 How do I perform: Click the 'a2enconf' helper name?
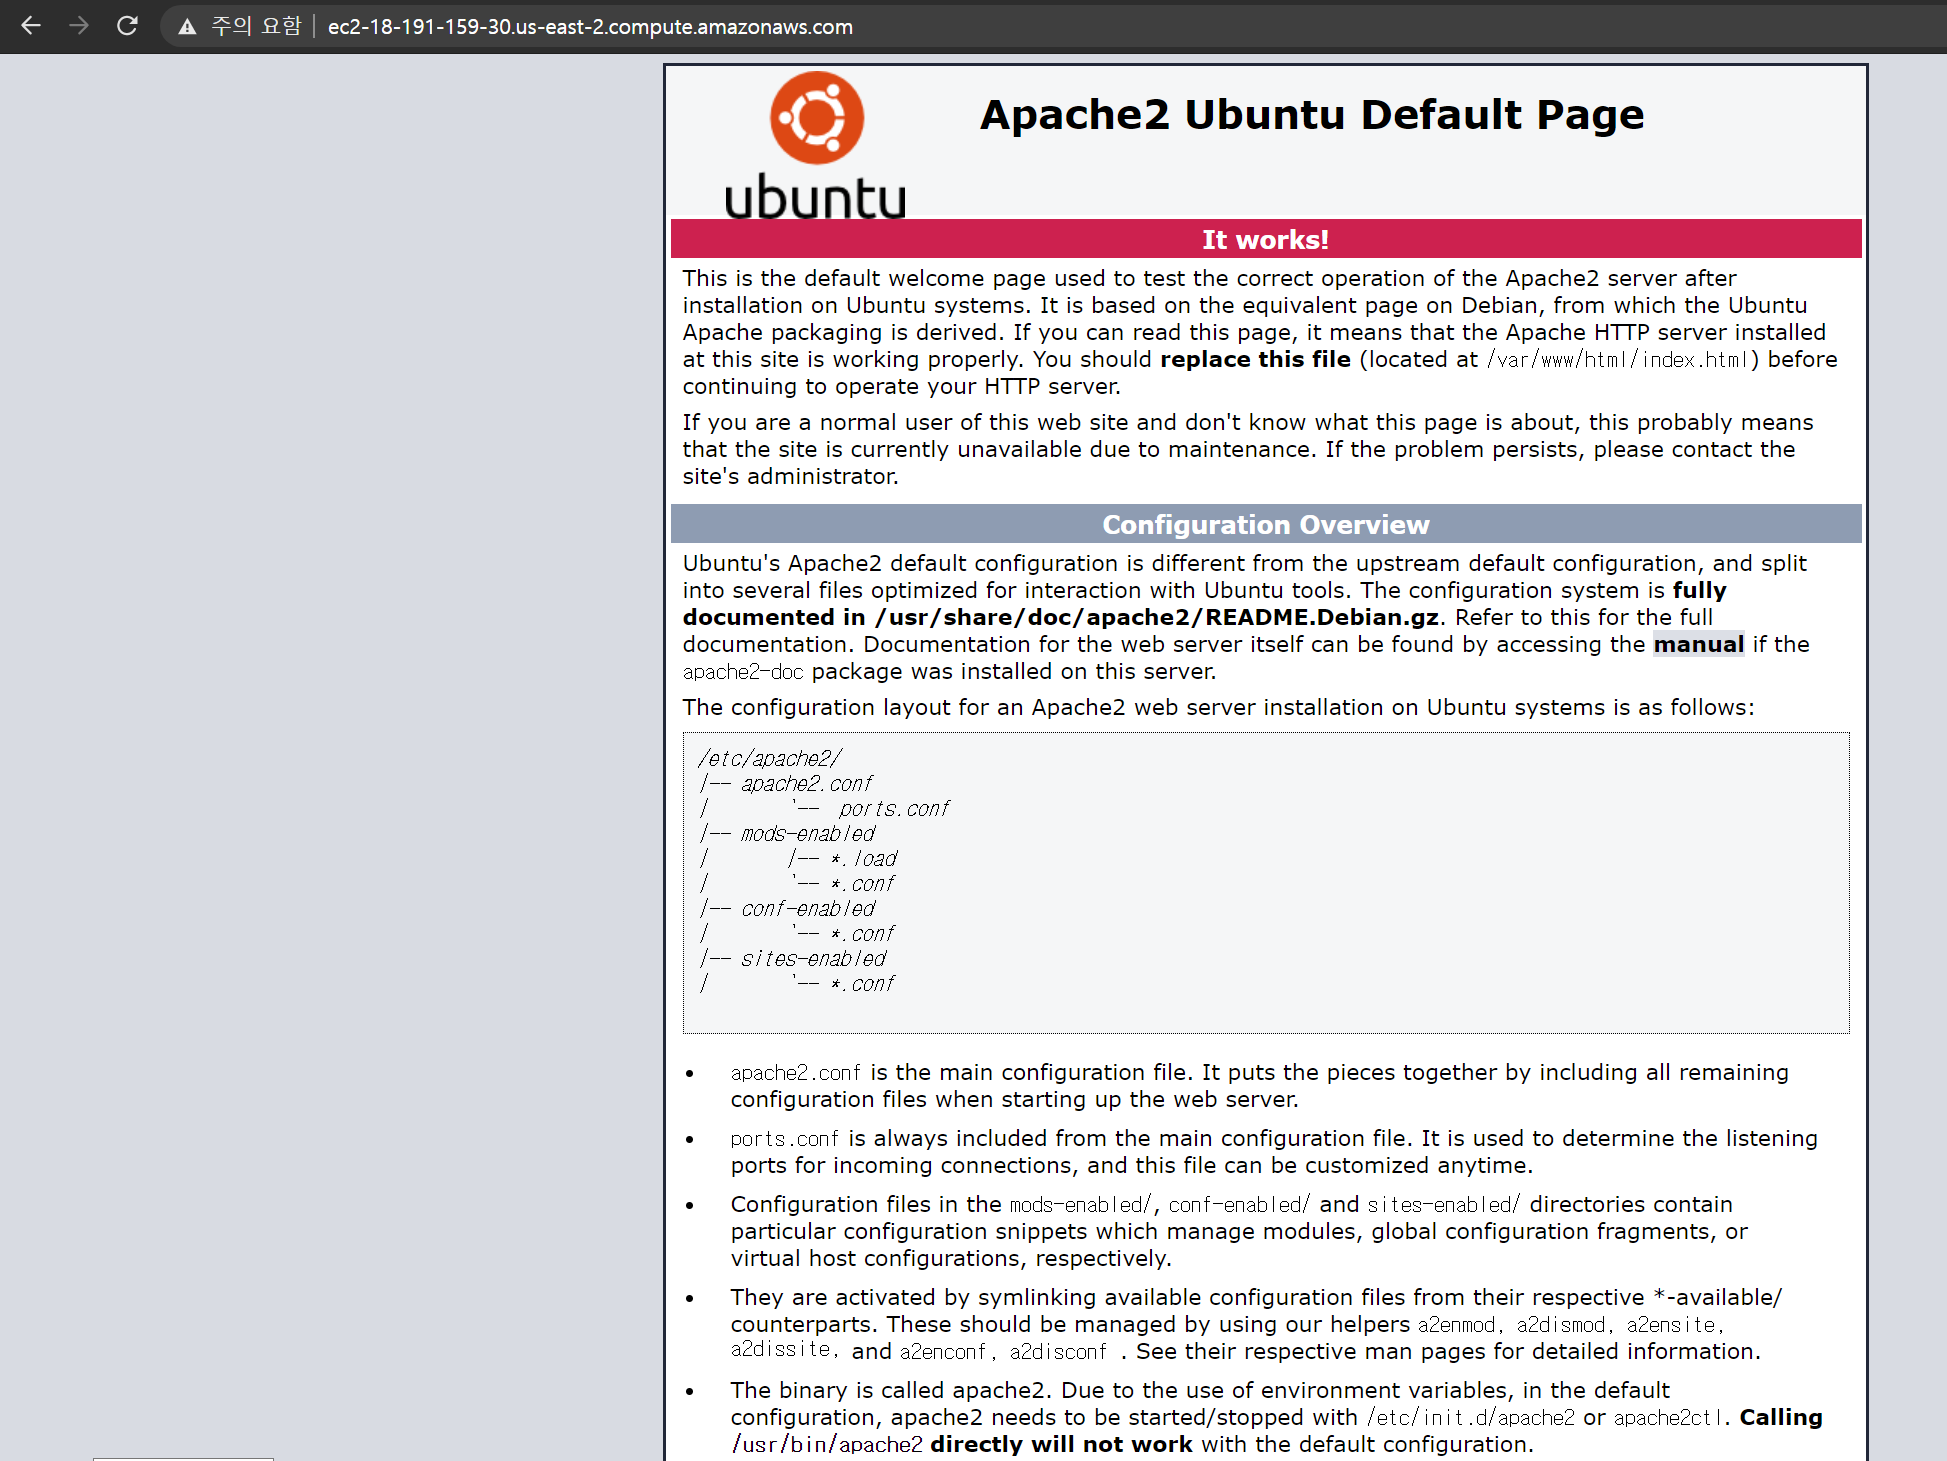pos(943,1352)
